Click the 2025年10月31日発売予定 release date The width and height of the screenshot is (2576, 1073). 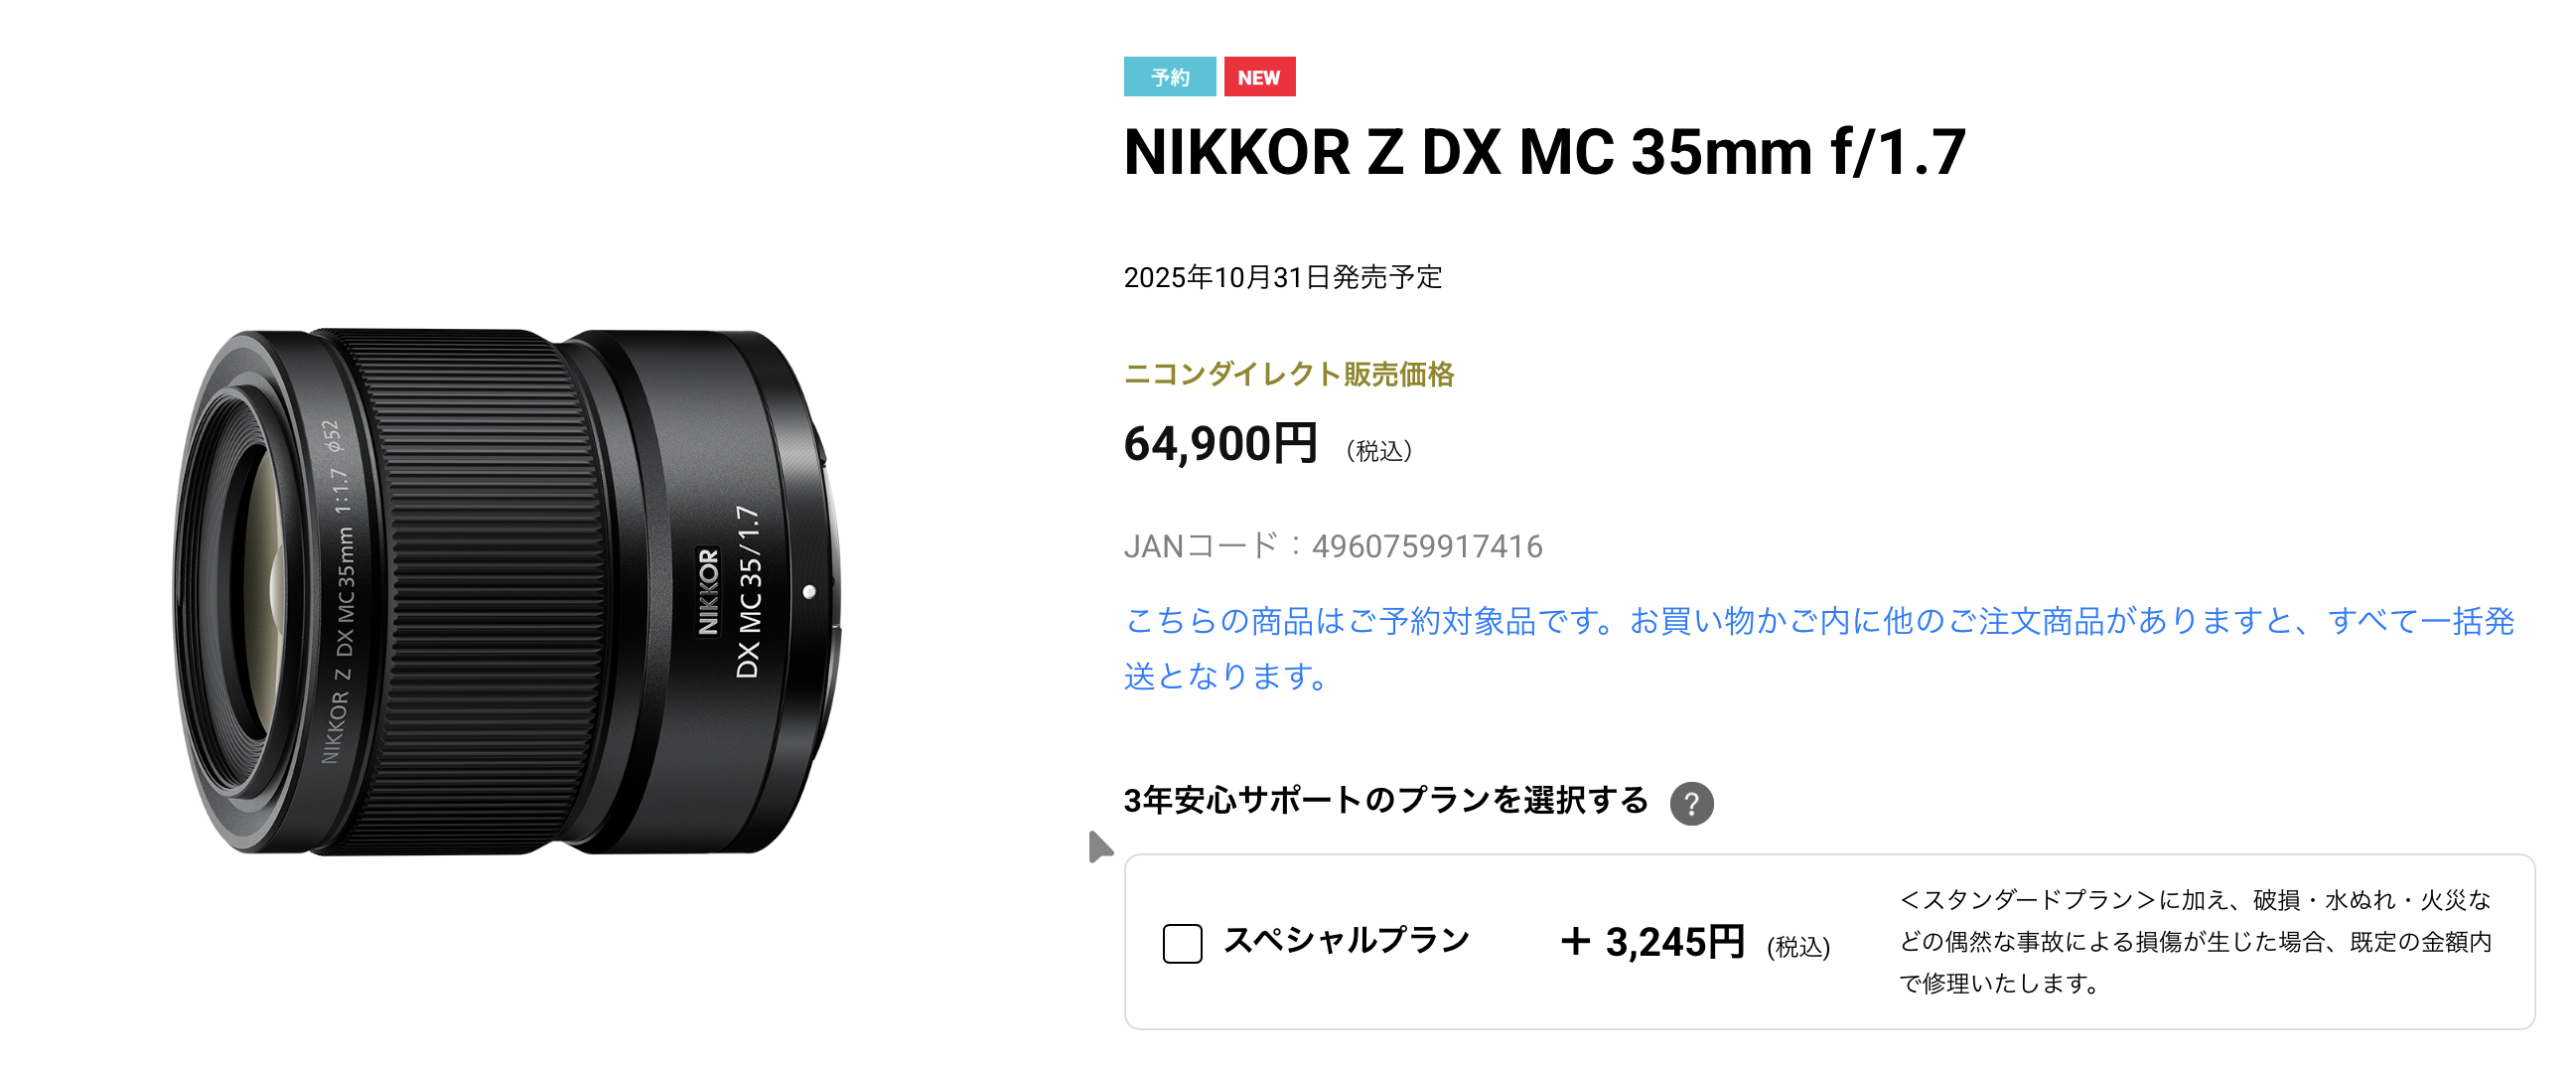click(1283, 277)
